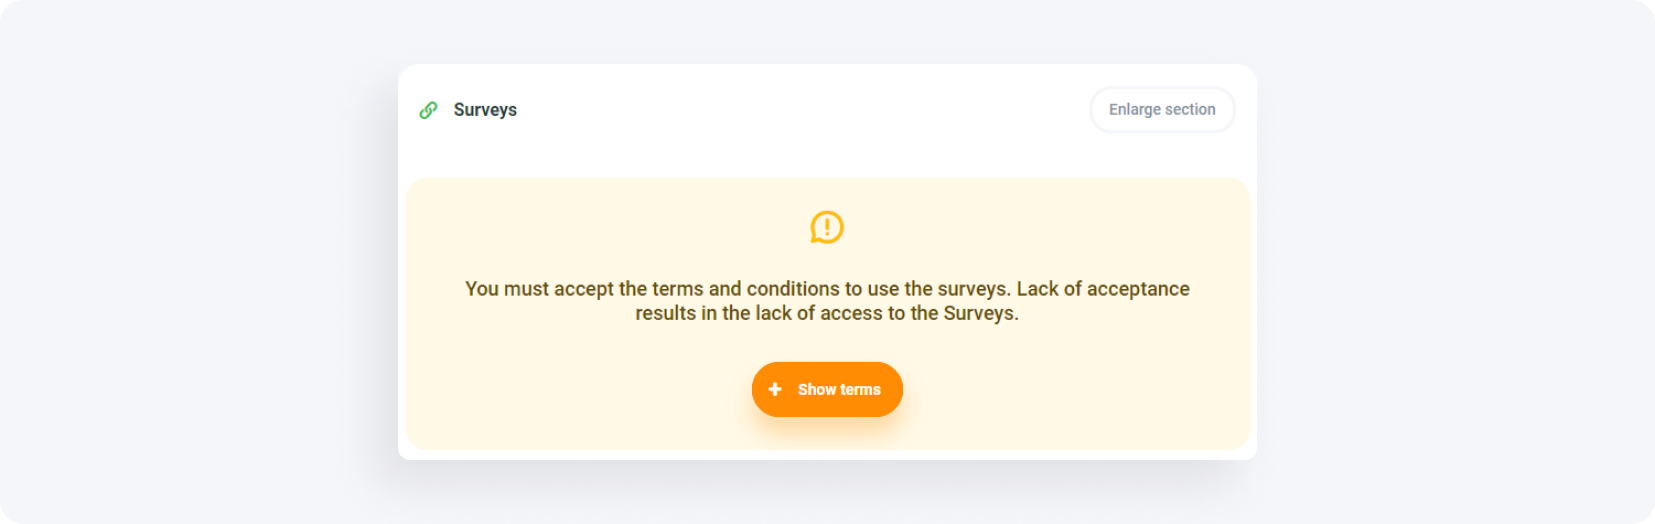Click the gray page background outside the card
Screen dimensions: 1655x524
200,260
